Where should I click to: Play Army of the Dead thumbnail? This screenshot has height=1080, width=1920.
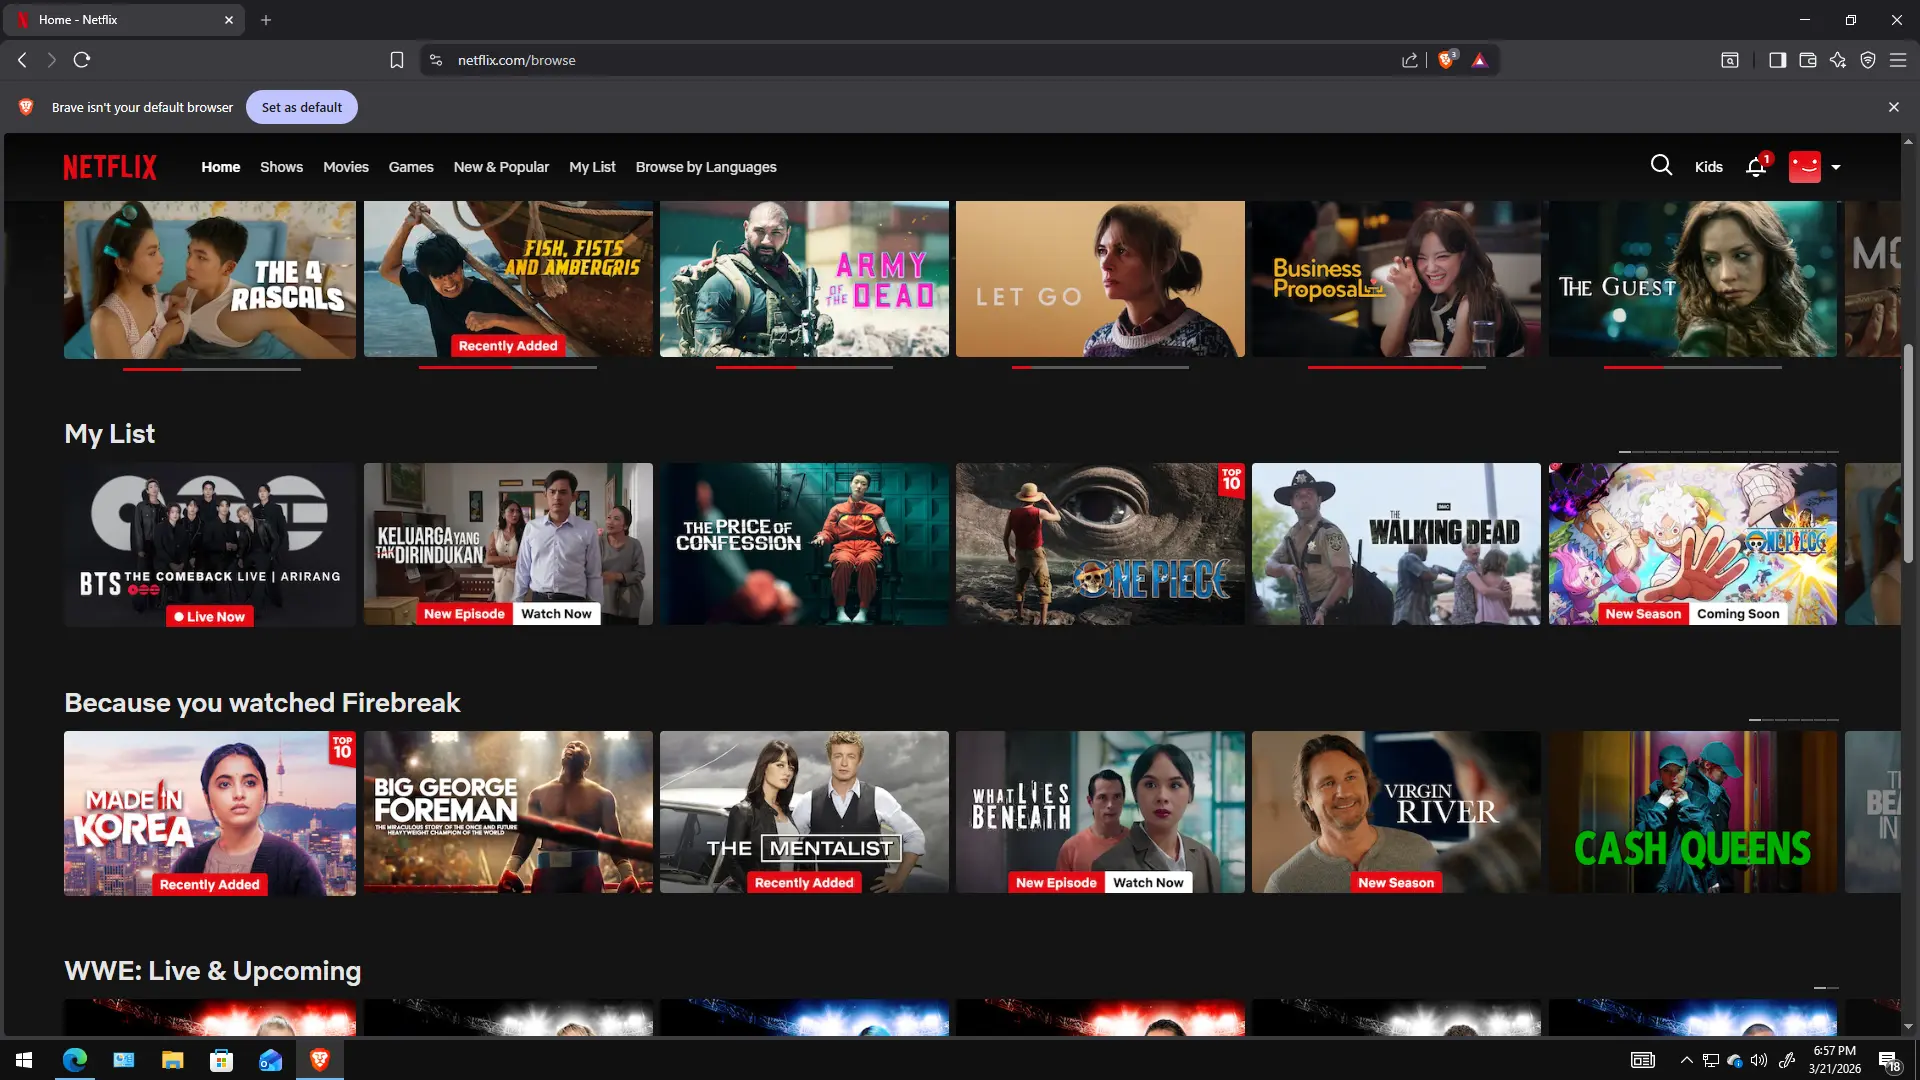(804, 279)
